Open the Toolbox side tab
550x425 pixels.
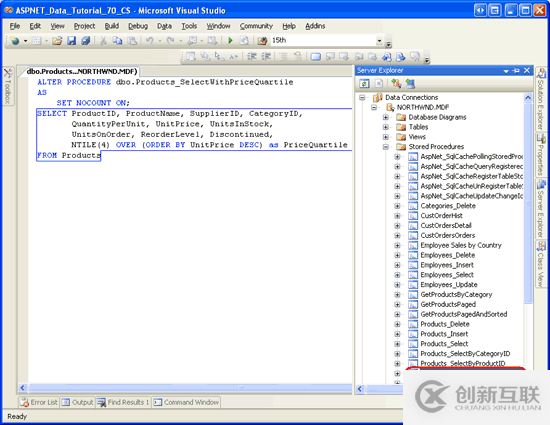click(x=8, y=86)
